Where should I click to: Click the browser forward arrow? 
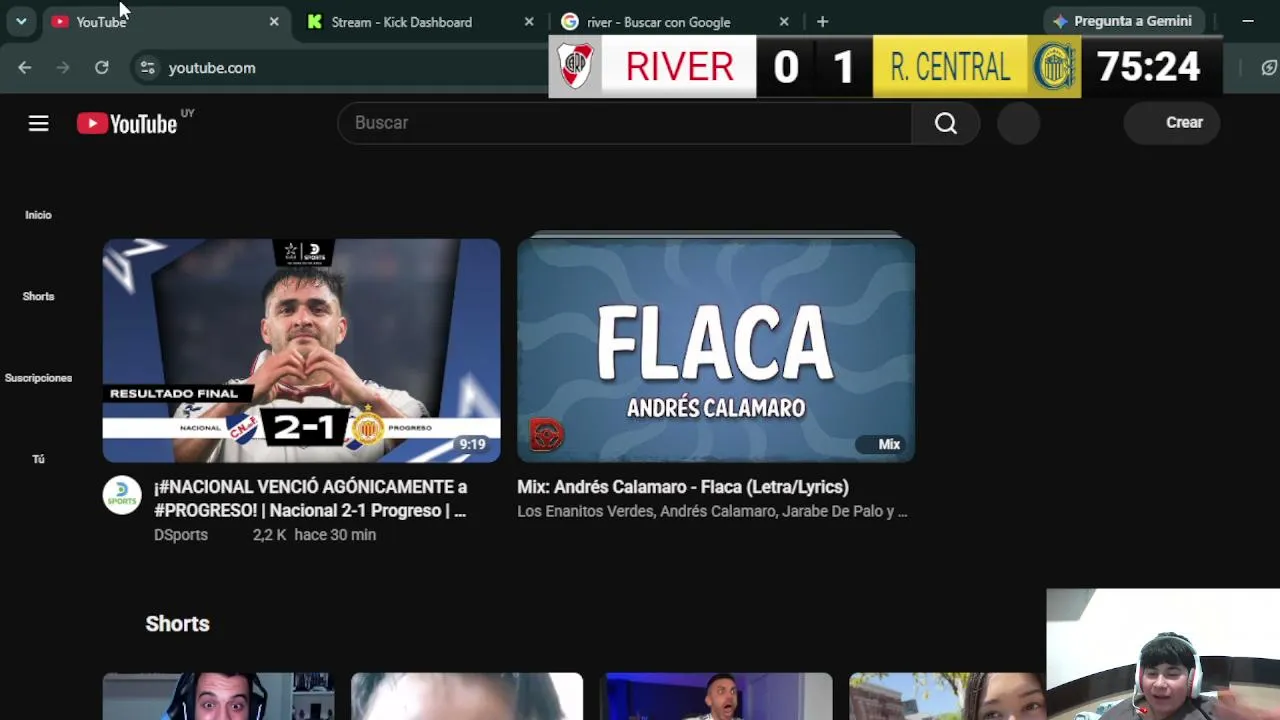pos(63,68)
